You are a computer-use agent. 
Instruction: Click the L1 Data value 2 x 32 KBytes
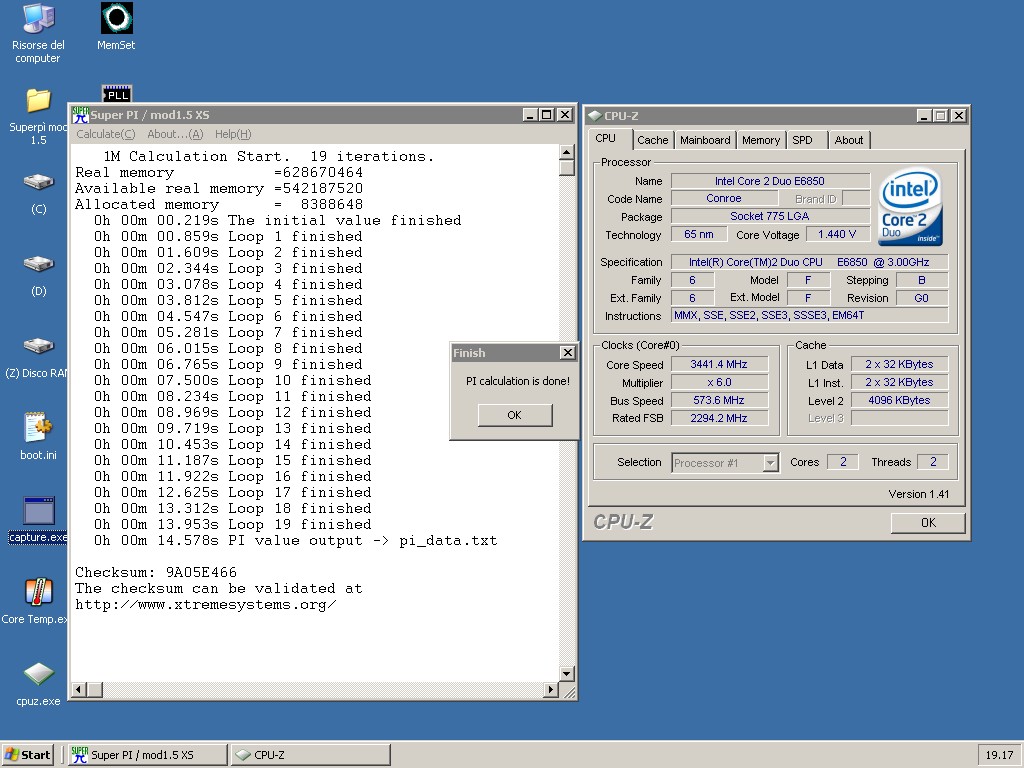point(899,364)
